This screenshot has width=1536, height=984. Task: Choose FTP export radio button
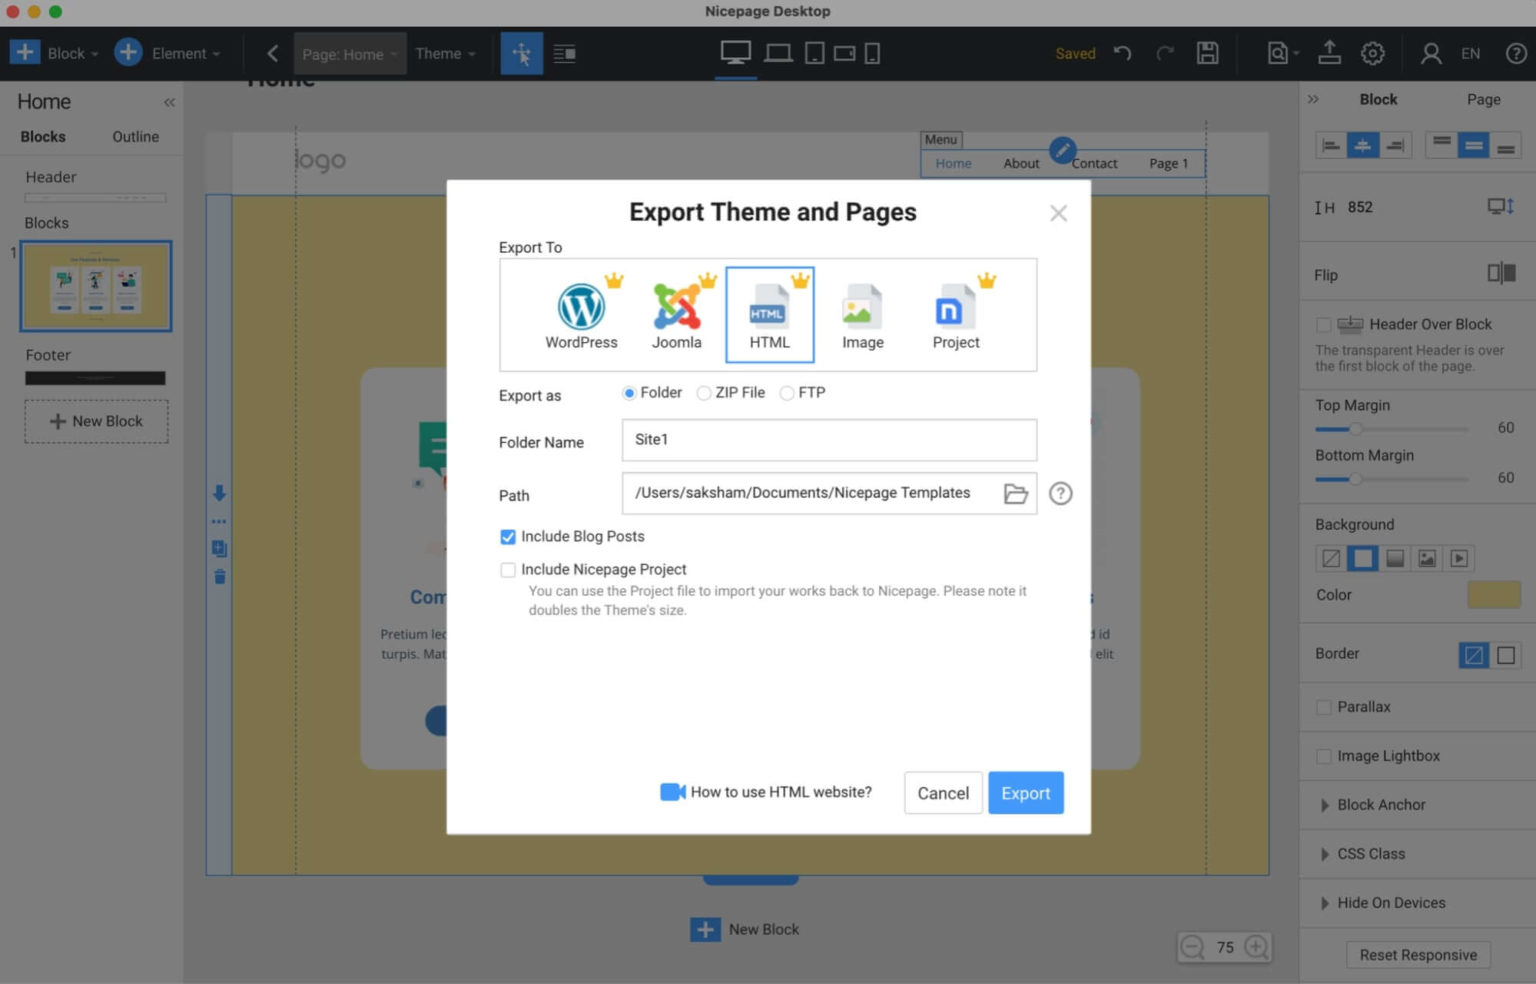[788, 393]
